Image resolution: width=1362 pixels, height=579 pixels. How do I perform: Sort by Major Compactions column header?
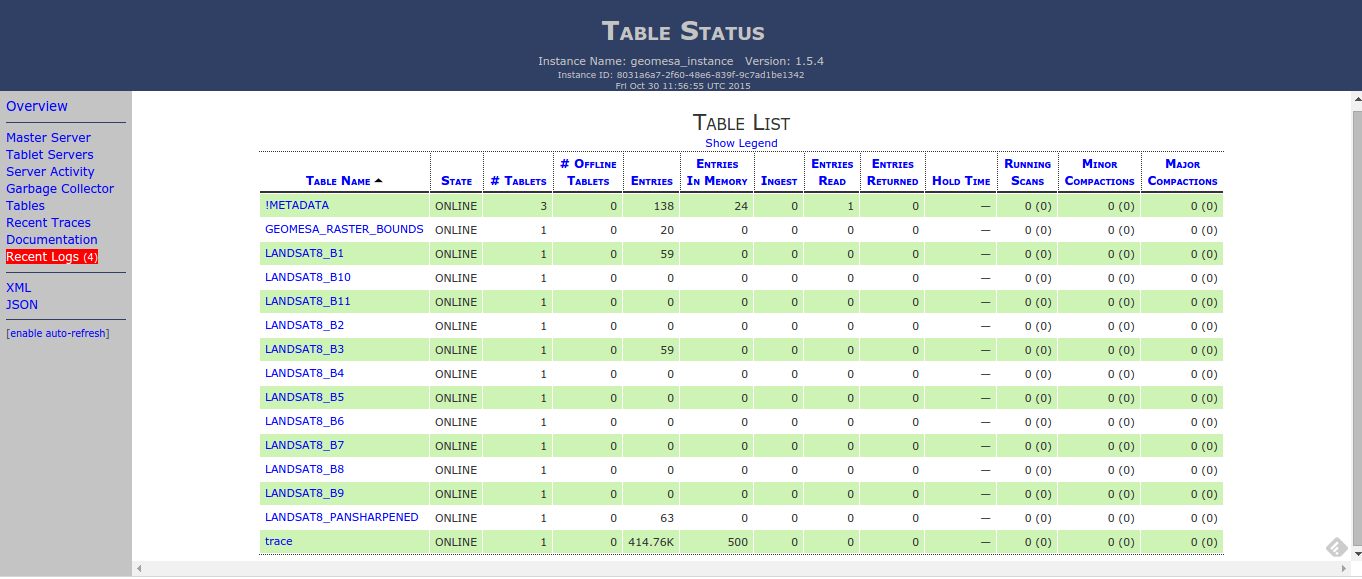click(1182, 172)
